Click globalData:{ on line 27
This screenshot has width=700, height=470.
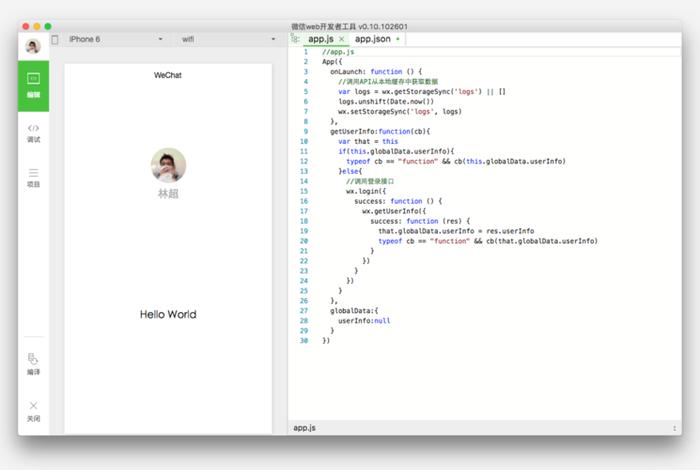[x=354, y=311]
